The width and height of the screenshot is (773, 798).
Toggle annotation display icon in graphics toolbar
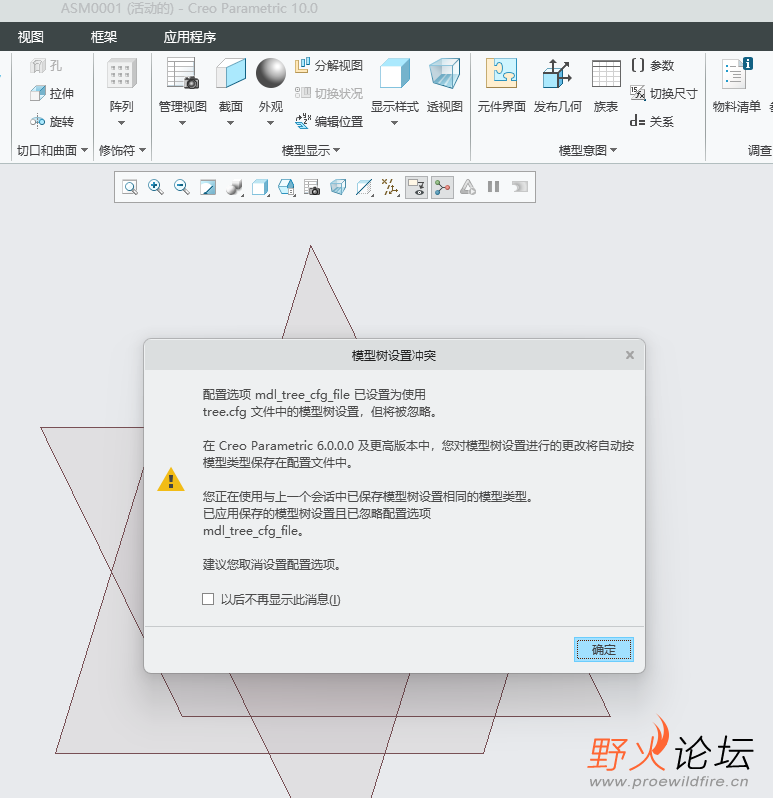416,187
